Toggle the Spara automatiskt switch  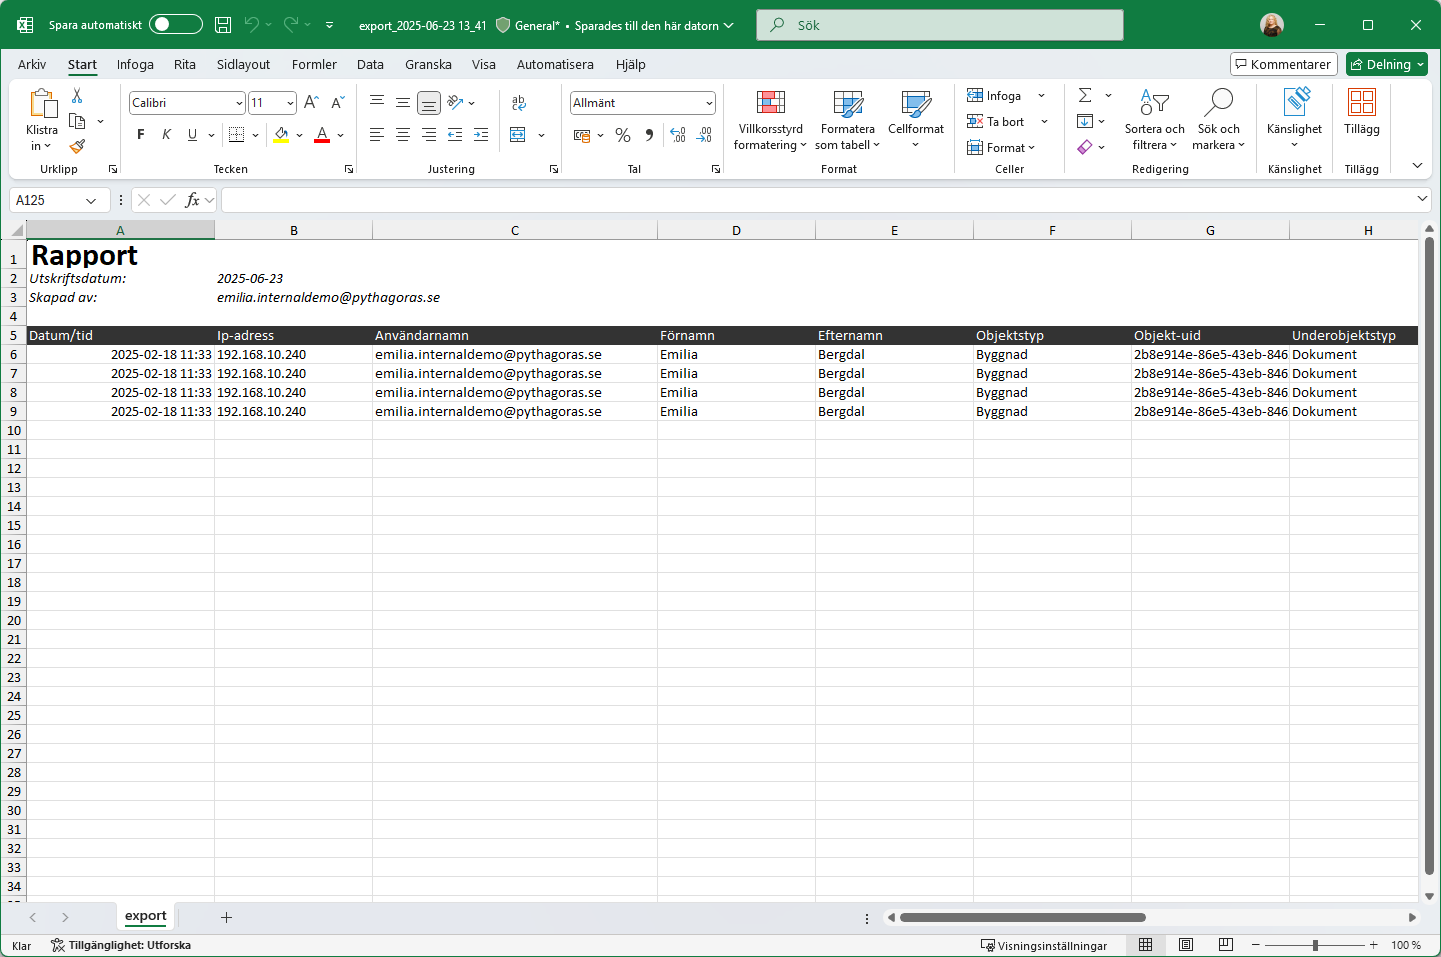pyautogui.click(x=175, y=25)
